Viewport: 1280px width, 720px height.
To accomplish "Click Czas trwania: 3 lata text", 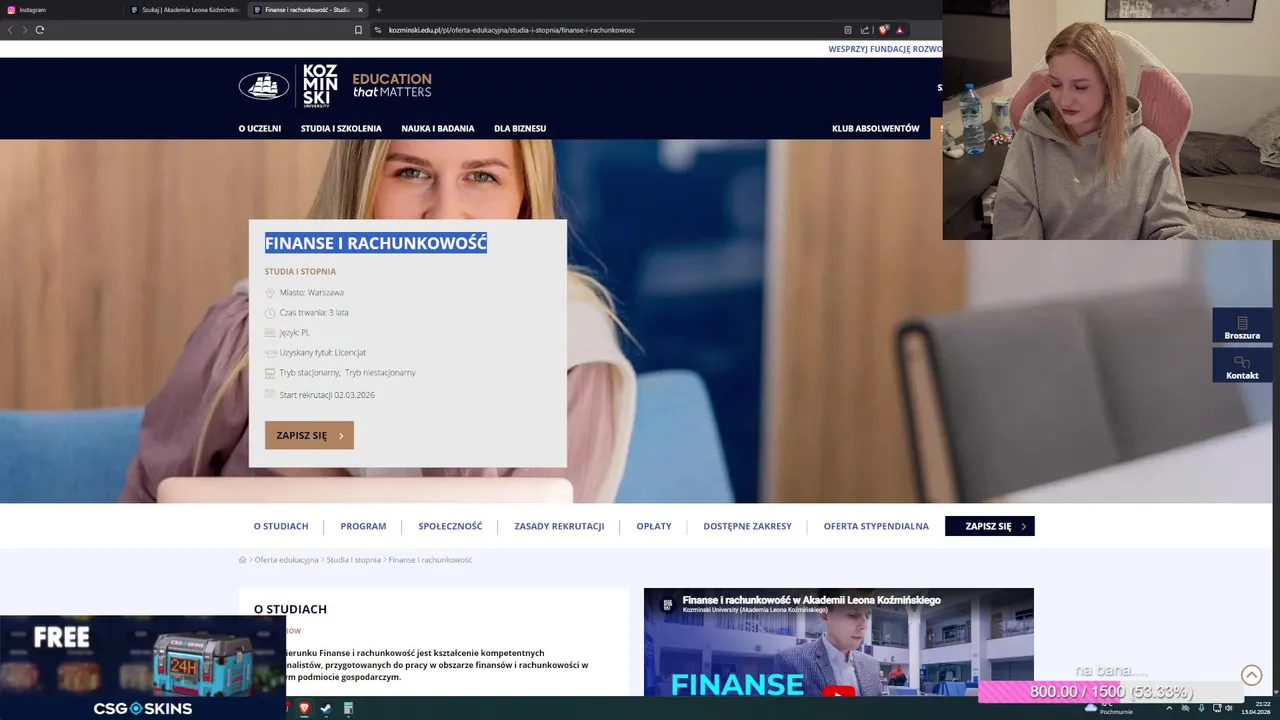I will pyautogui.click(x=314, y=313).
